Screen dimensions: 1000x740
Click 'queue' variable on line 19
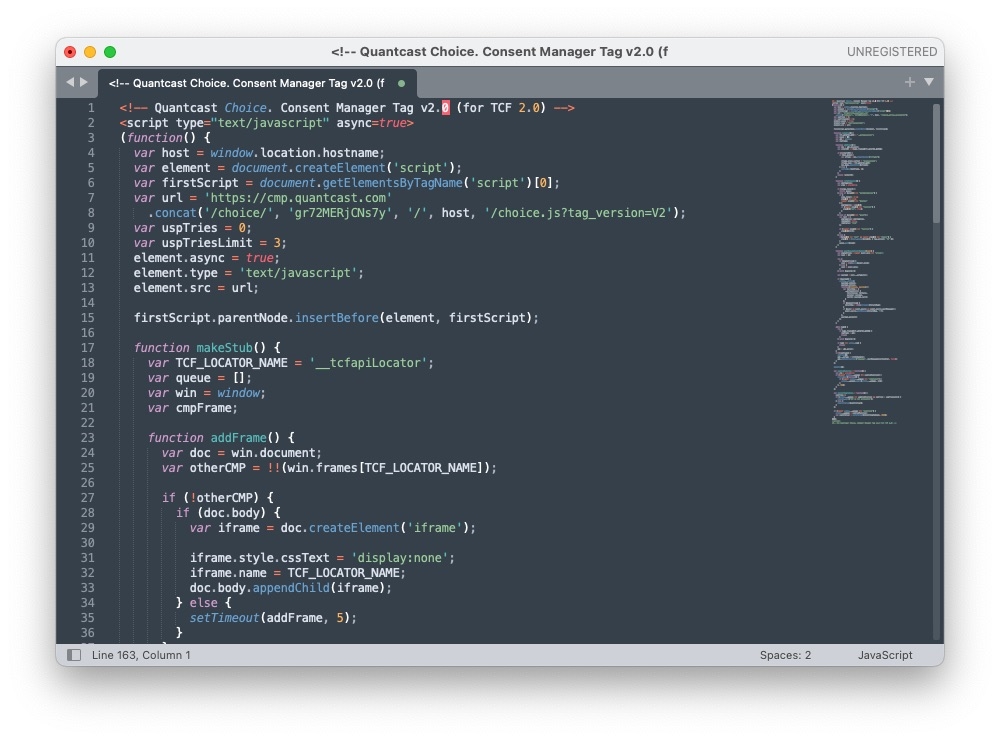pyautogui.click(x=193, y=378)
